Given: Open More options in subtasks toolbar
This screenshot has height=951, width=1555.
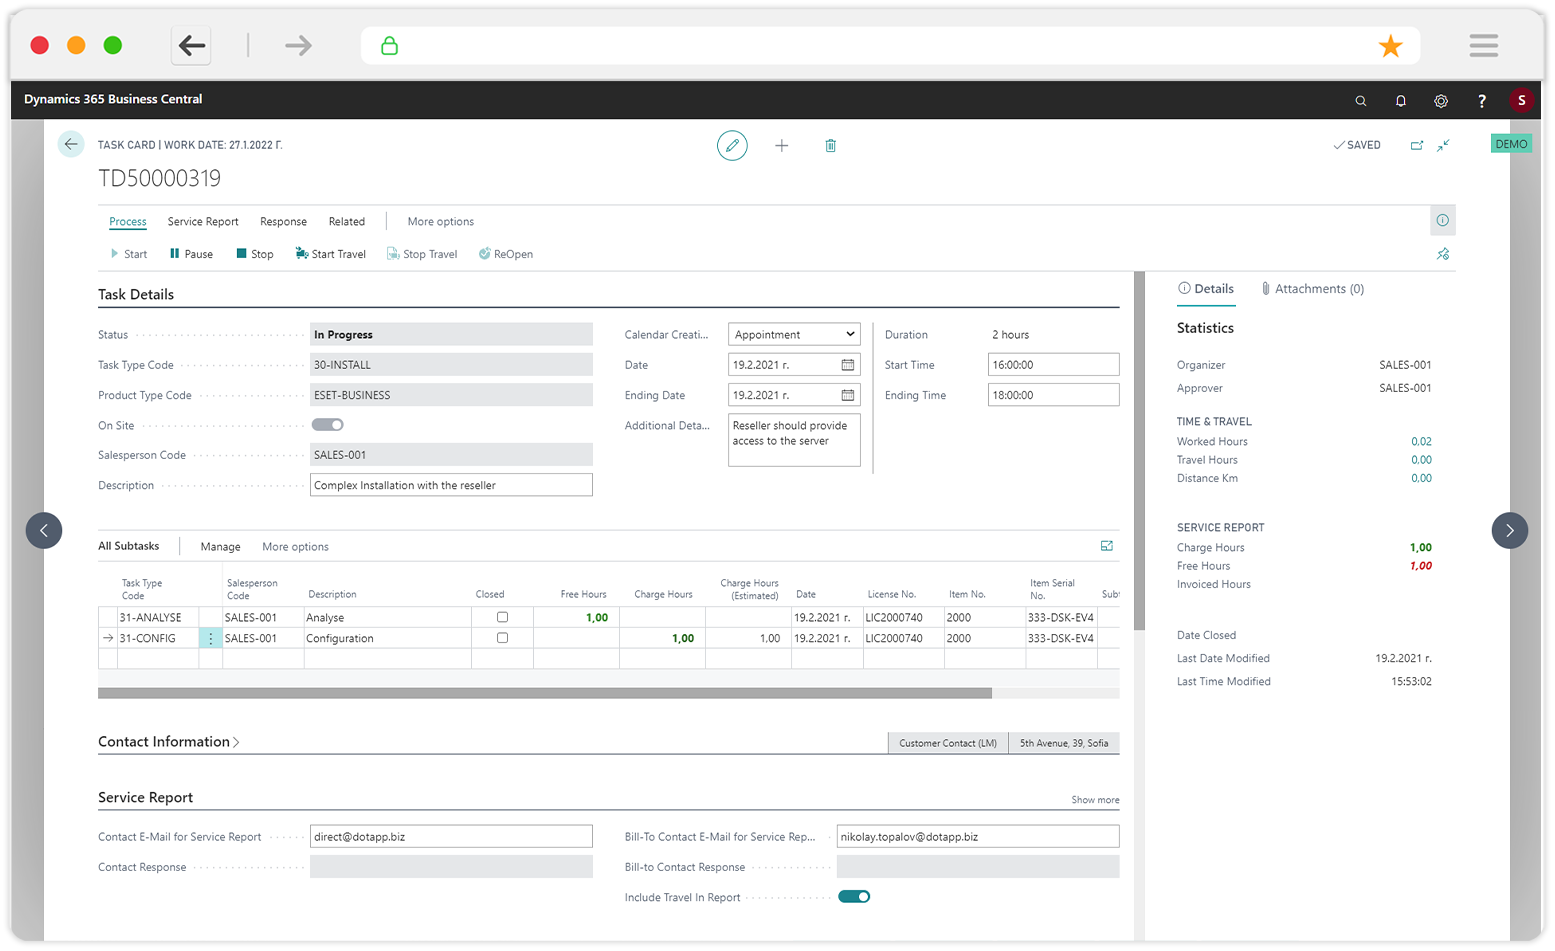Looking at the screenshot, I should (295, 547).
